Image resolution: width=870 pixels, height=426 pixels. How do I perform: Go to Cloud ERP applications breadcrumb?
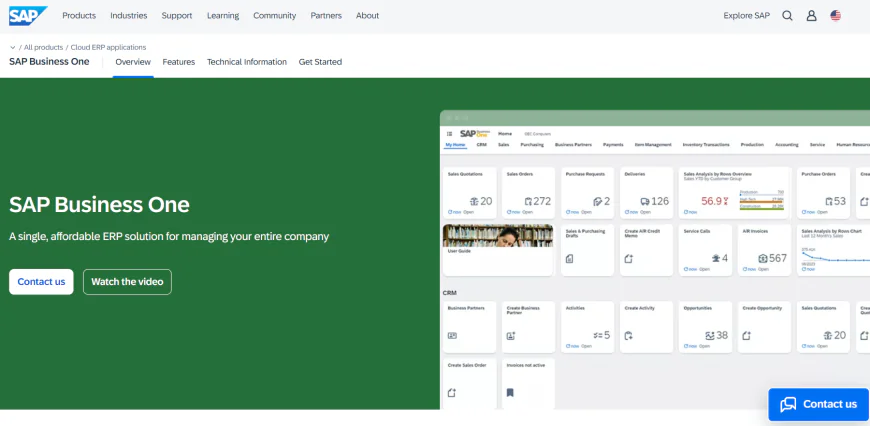[108, 47]
